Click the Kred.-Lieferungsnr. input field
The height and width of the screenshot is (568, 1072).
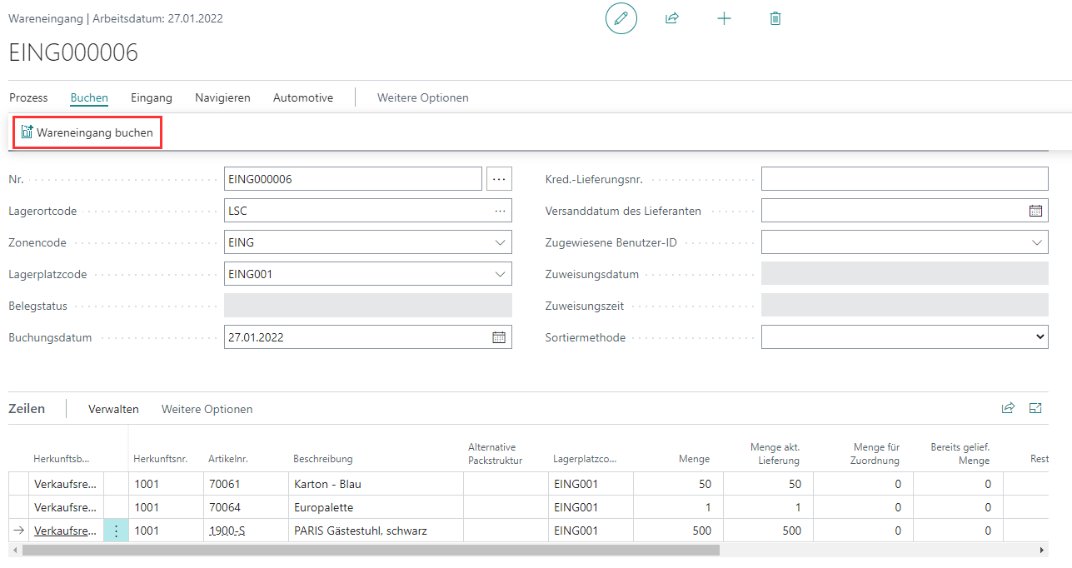click(904, 179)
